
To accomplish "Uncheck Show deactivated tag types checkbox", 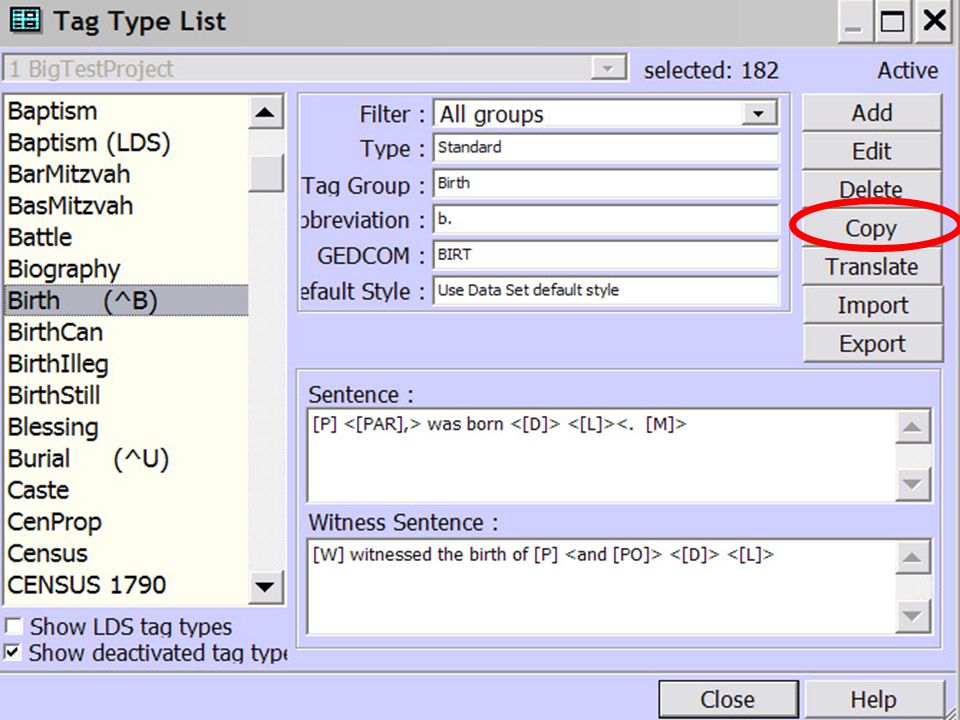I will (x=13, y=652).
